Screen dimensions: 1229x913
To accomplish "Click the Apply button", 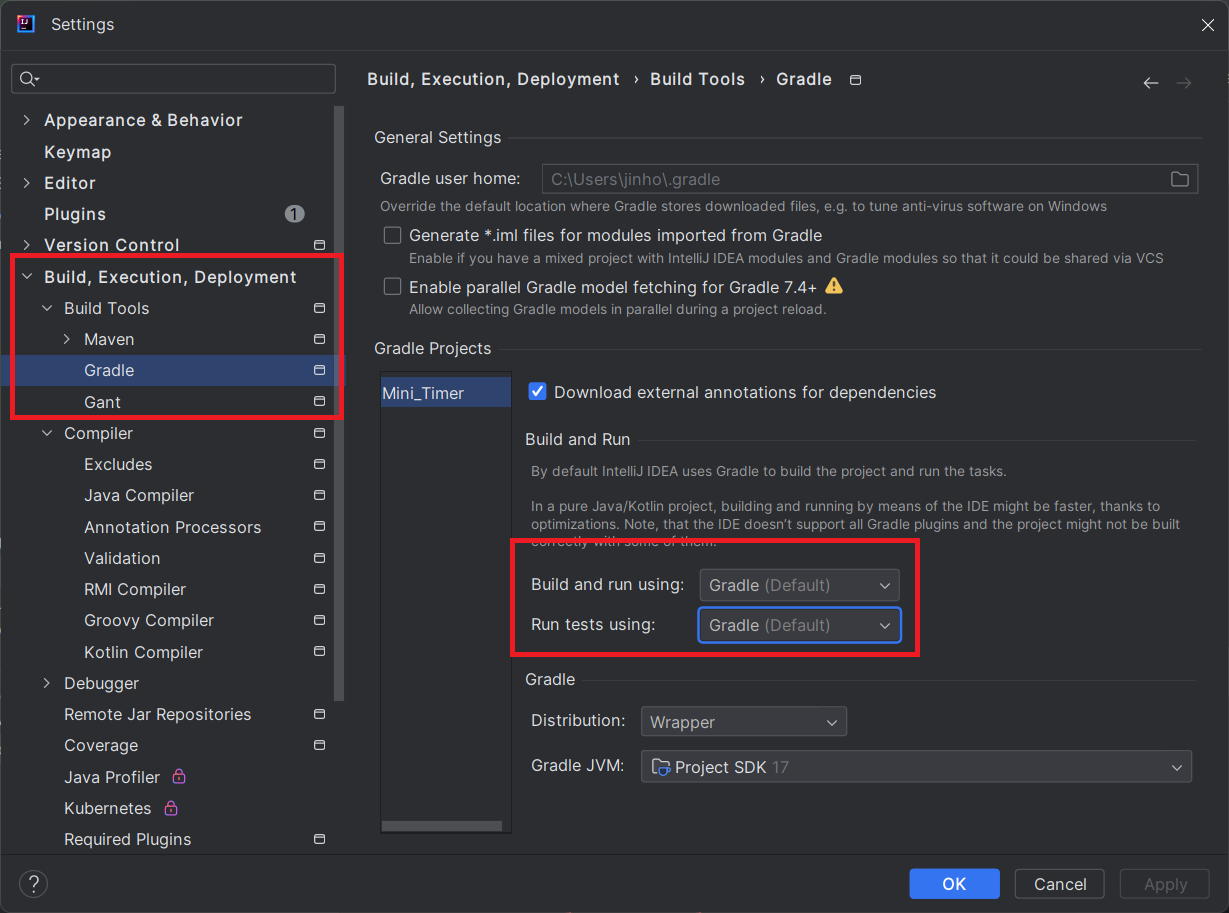I will point(1165,884).
